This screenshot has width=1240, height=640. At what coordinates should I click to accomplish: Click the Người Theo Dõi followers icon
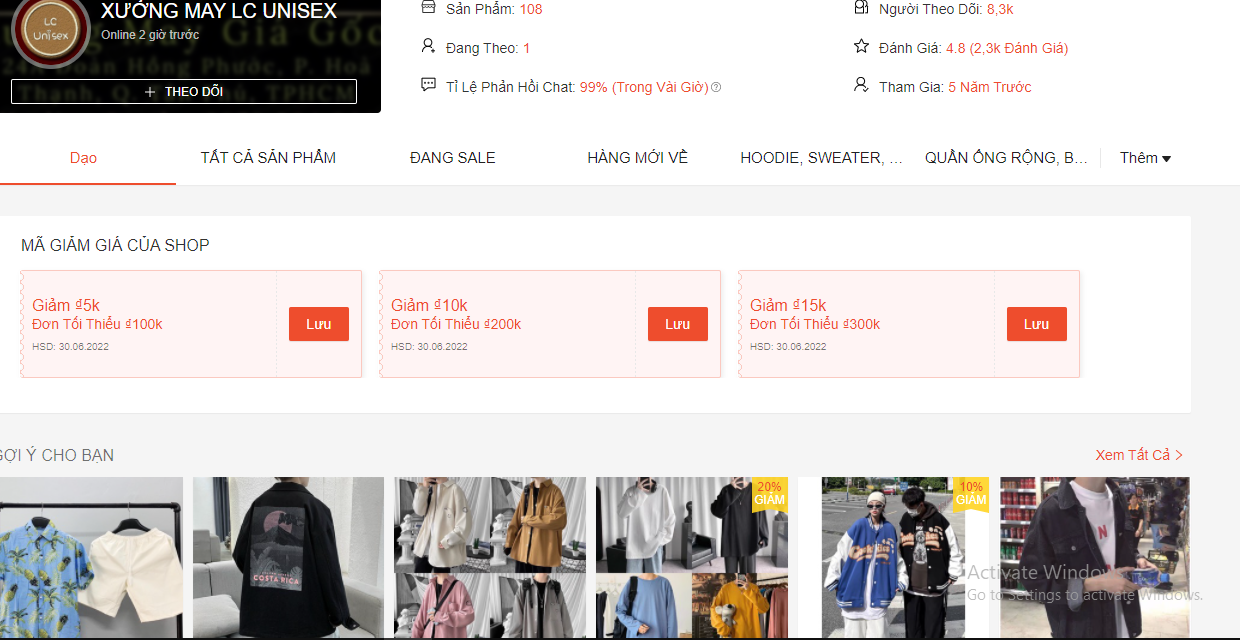[x=860, y=7]
